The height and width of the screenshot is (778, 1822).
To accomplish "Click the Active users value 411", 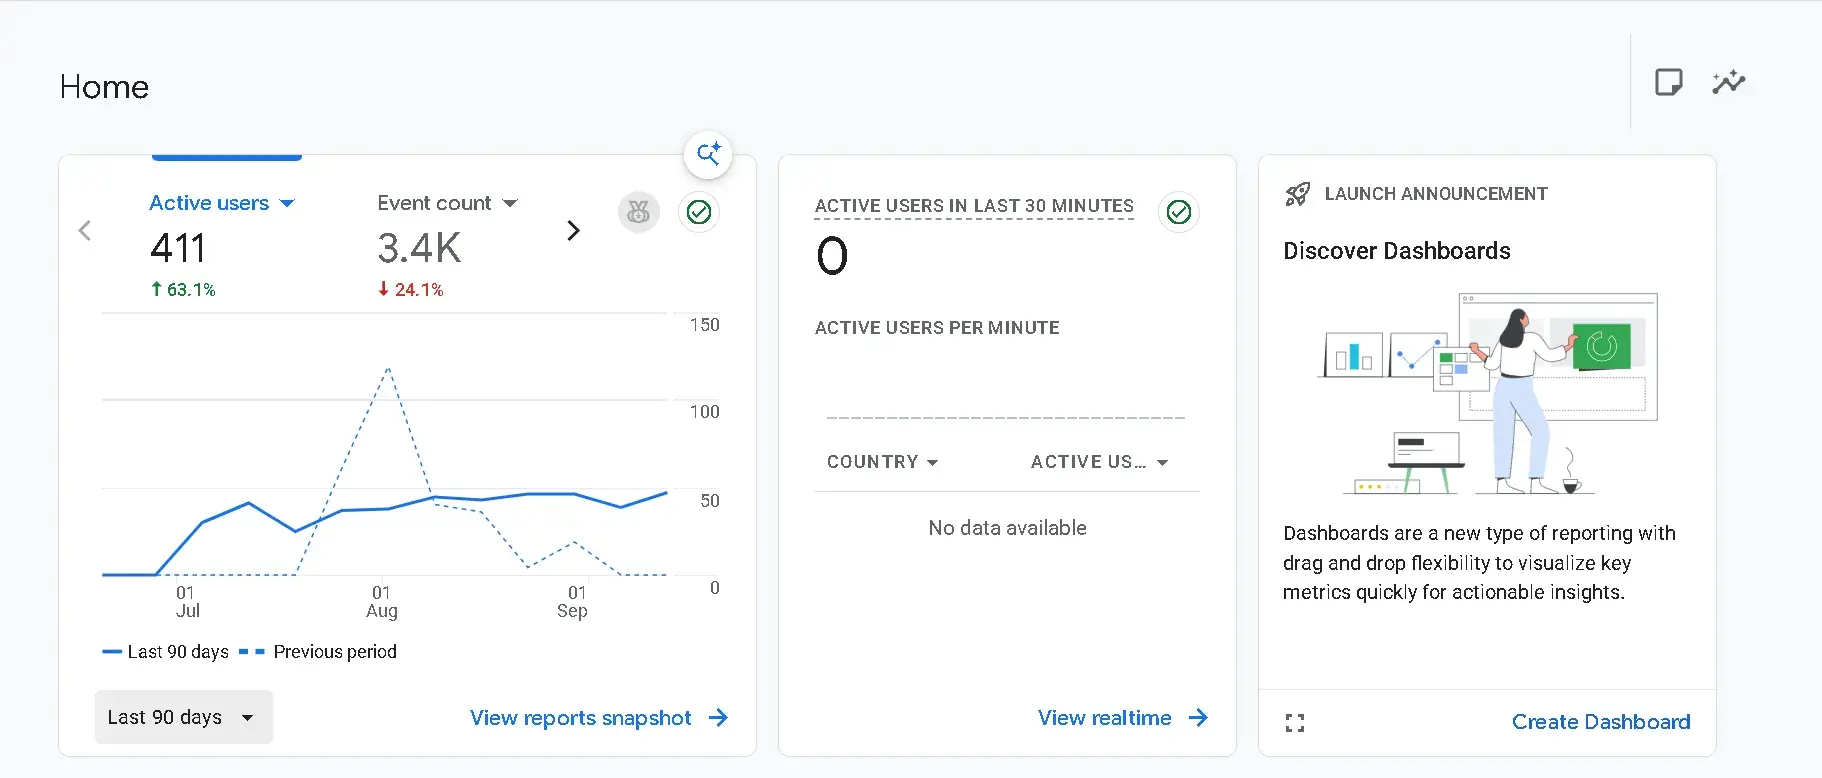I will [178, 248].
